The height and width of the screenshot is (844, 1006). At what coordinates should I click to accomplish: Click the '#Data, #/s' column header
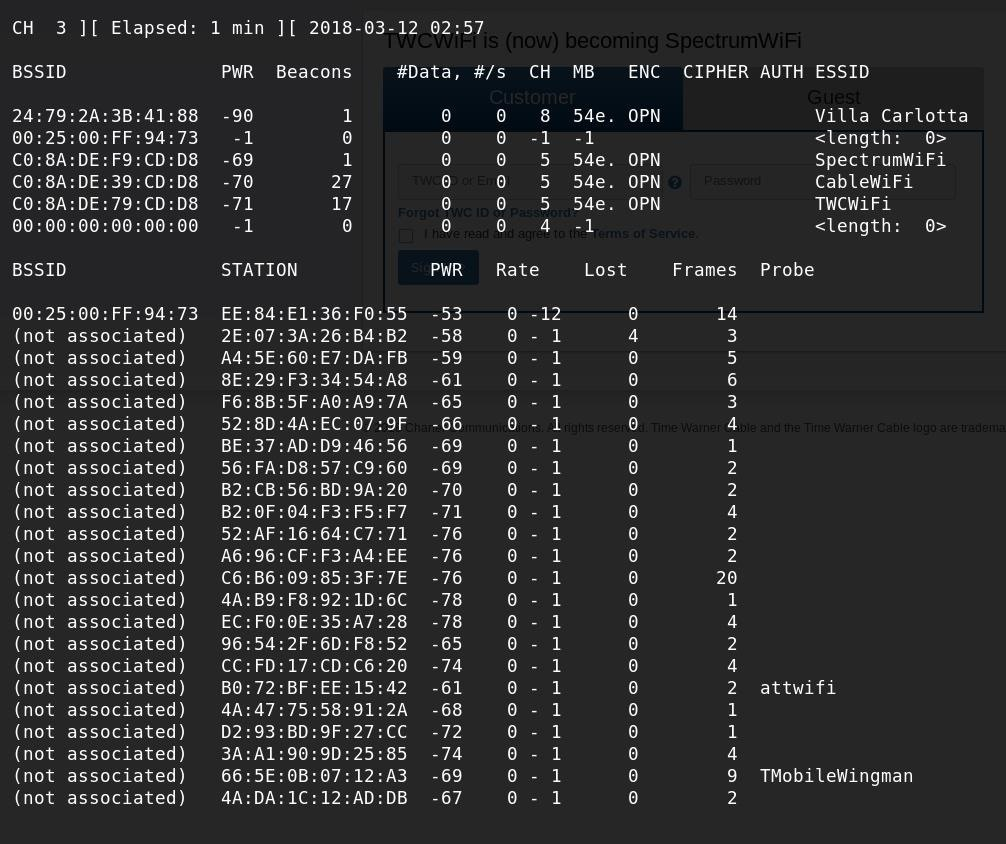[x=451, y=72]
